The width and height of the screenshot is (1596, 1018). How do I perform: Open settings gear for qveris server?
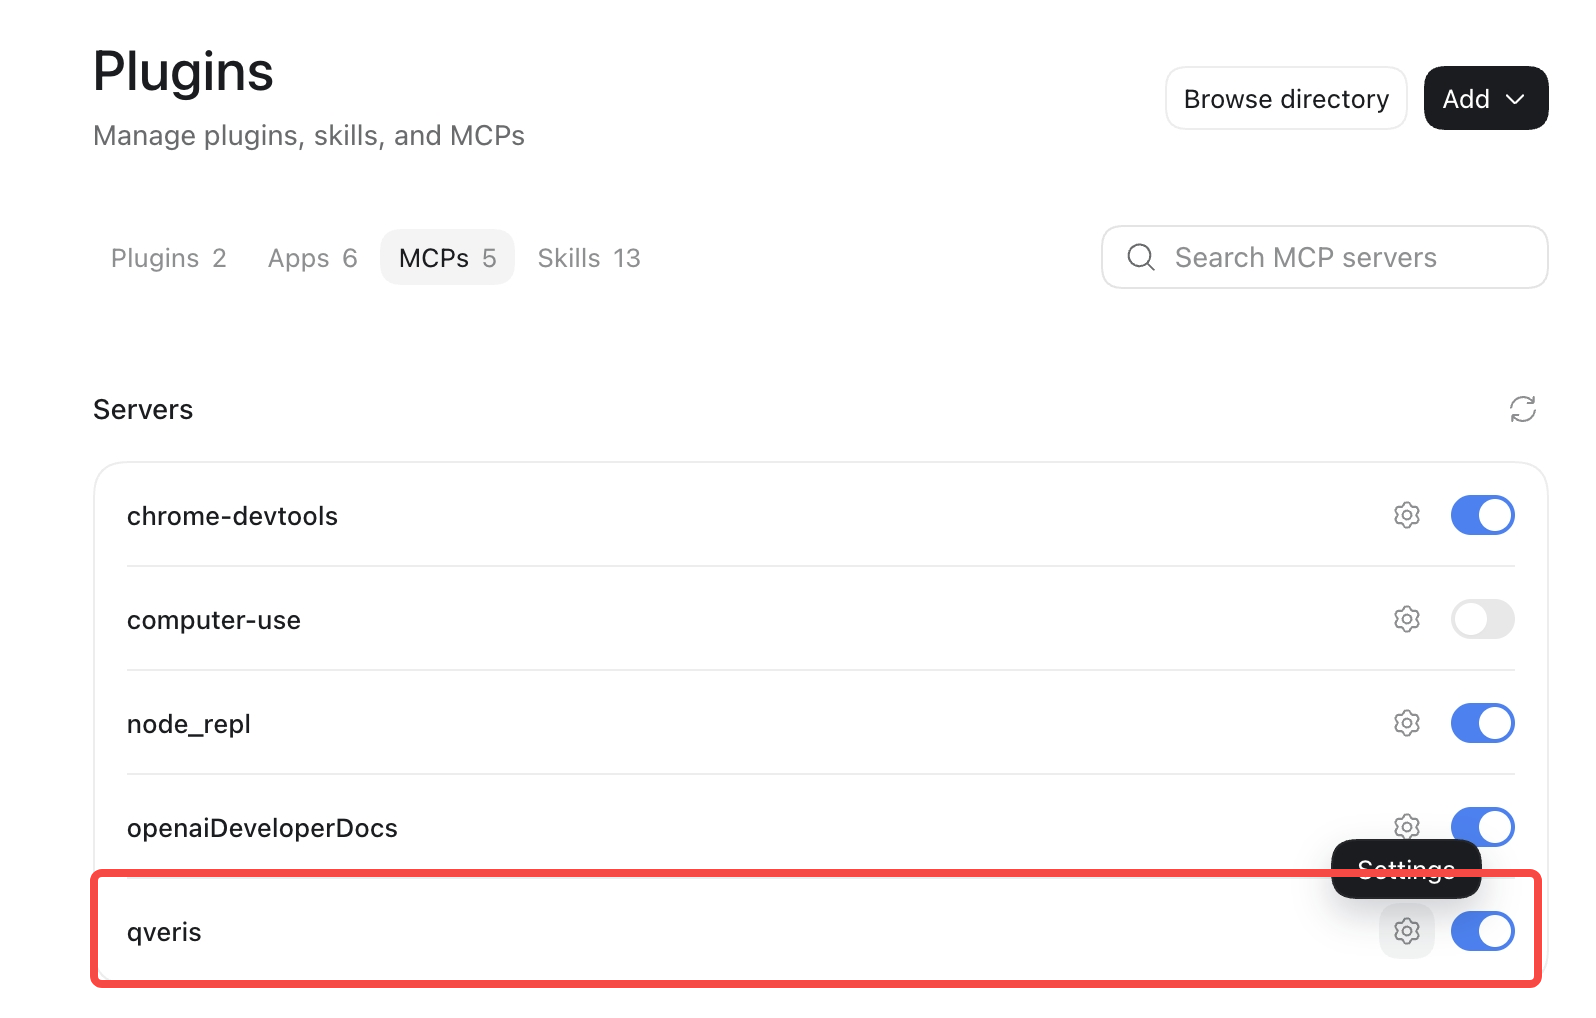pos(1407,931)
